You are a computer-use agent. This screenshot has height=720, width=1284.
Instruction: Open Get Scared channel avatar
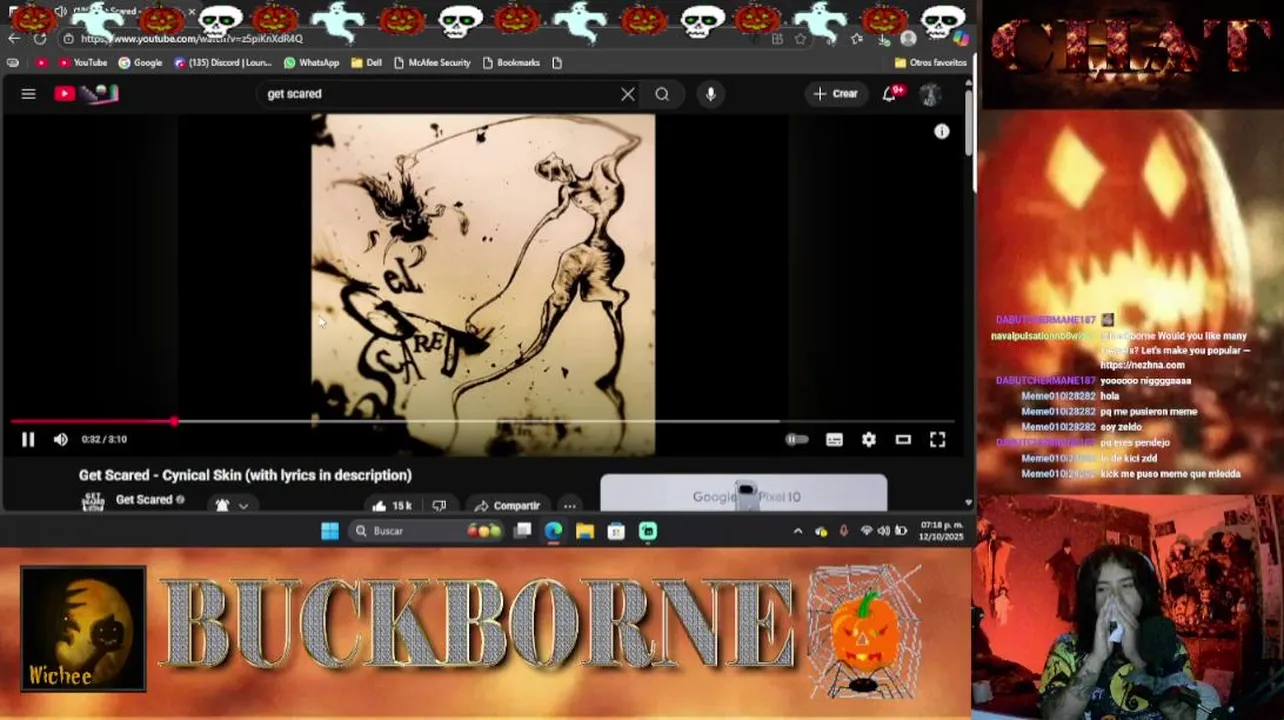(x=93, y=501)
